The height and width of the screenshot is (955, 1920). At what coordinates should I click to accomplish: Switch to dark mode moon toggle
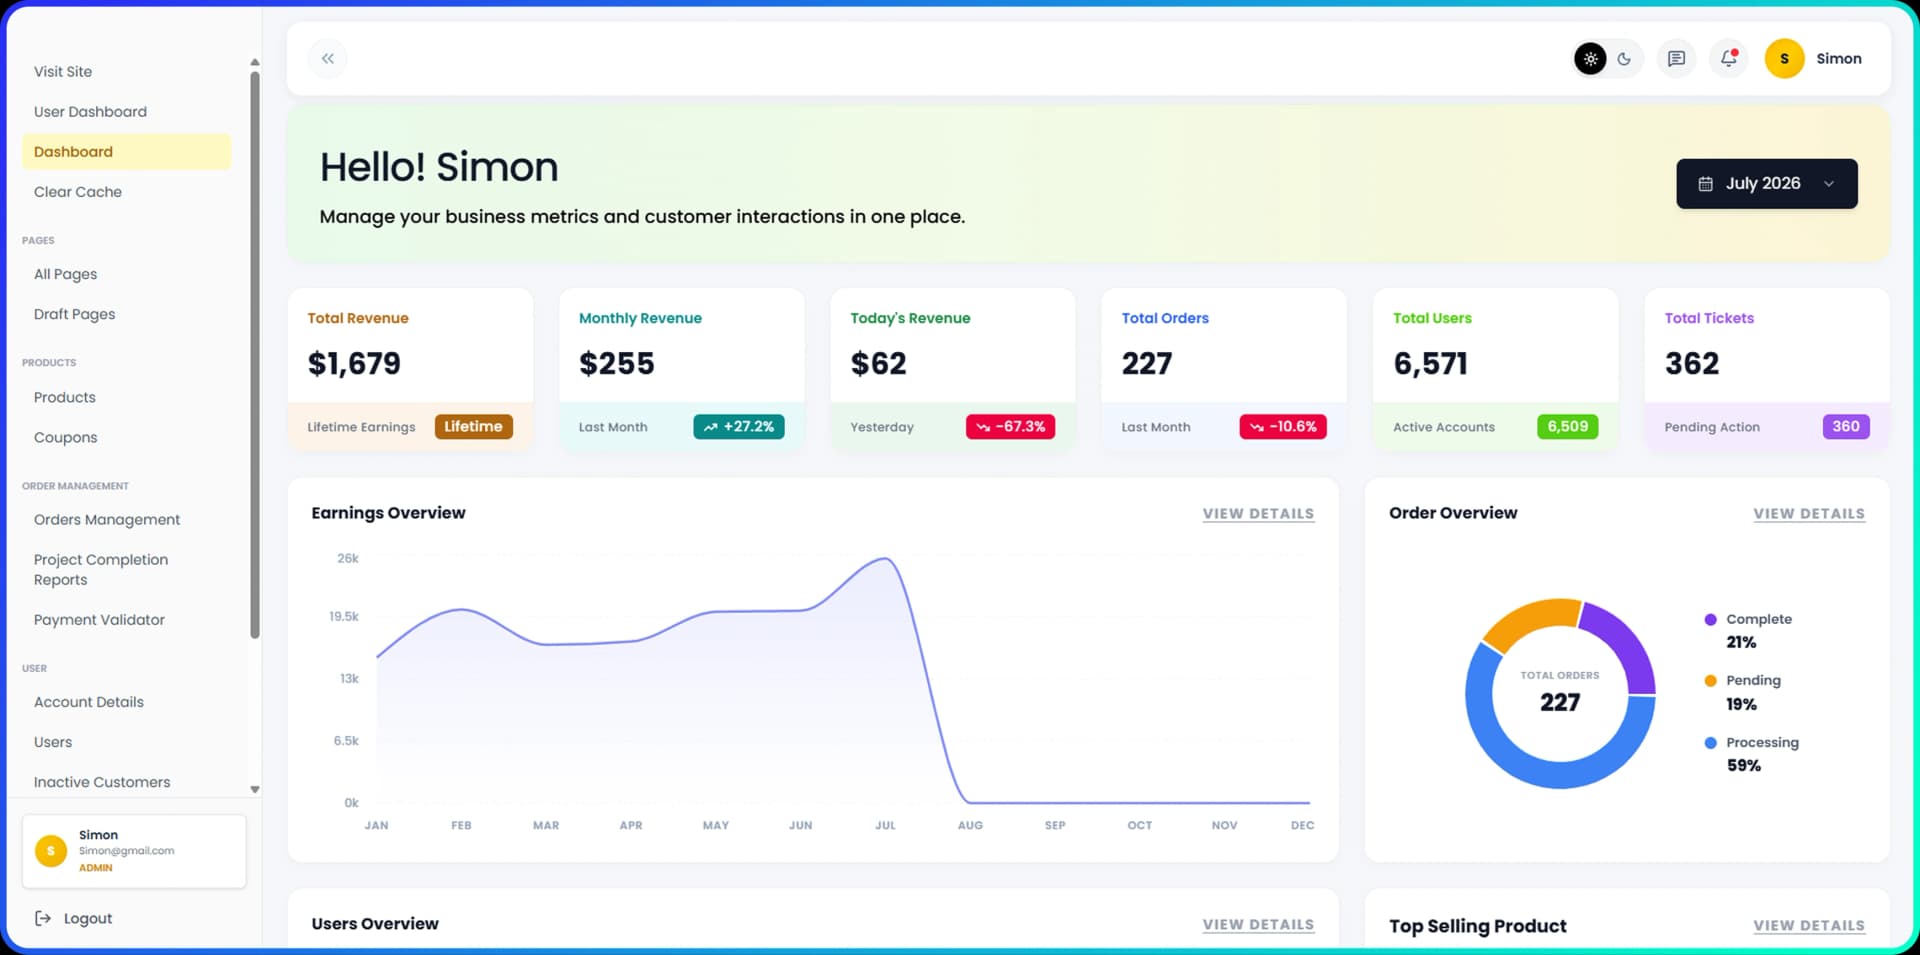tap(1624, 59)
